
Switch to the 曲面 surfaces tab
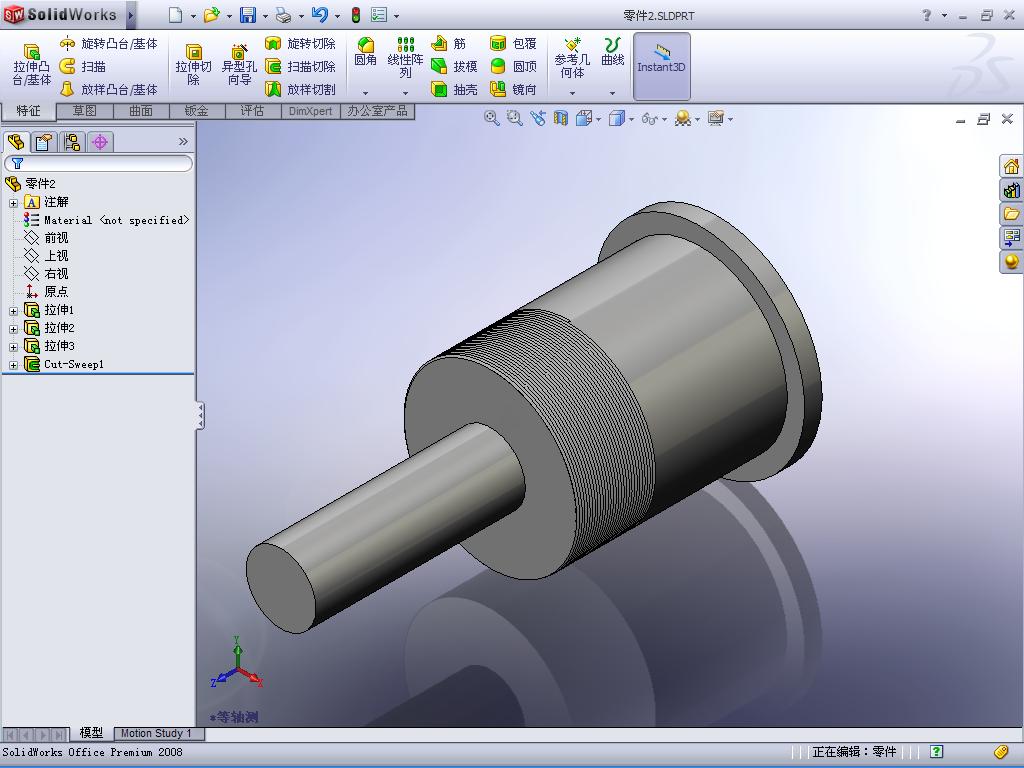click(x=140, y=111)
